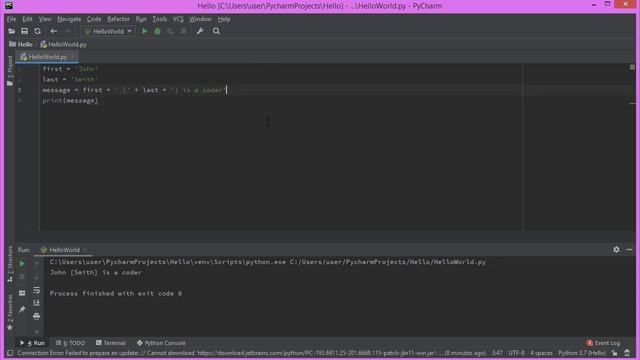Toggle the 1: Project tool window stripe
Screen dimensions: 640x360
(10, 70)
